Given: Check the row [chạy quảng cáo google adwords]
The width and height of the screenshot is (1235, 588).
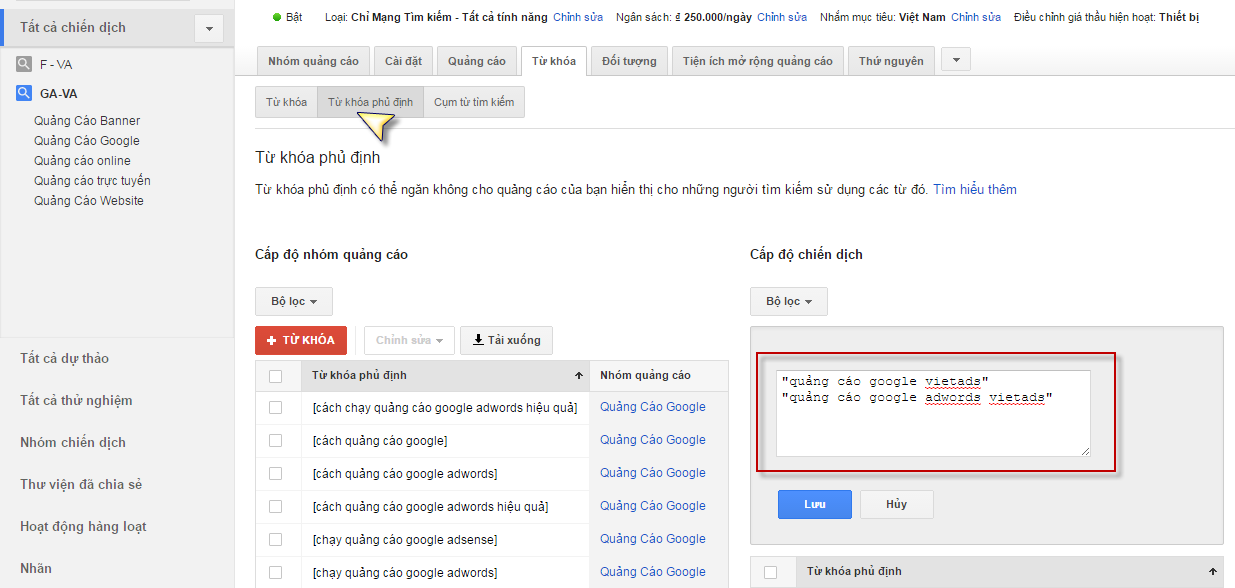Looking at the screenshot, I should point(276,572).
